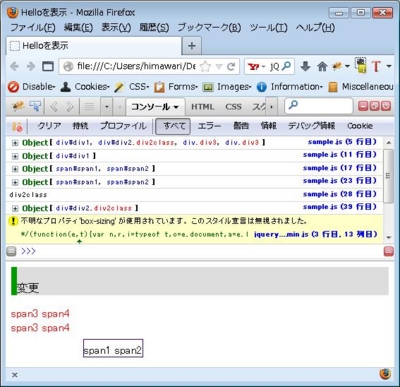Open the 表示(V) menu
The height and width of the screenshot is (387, 400).
pyautogui.click(x=116, y=27)
